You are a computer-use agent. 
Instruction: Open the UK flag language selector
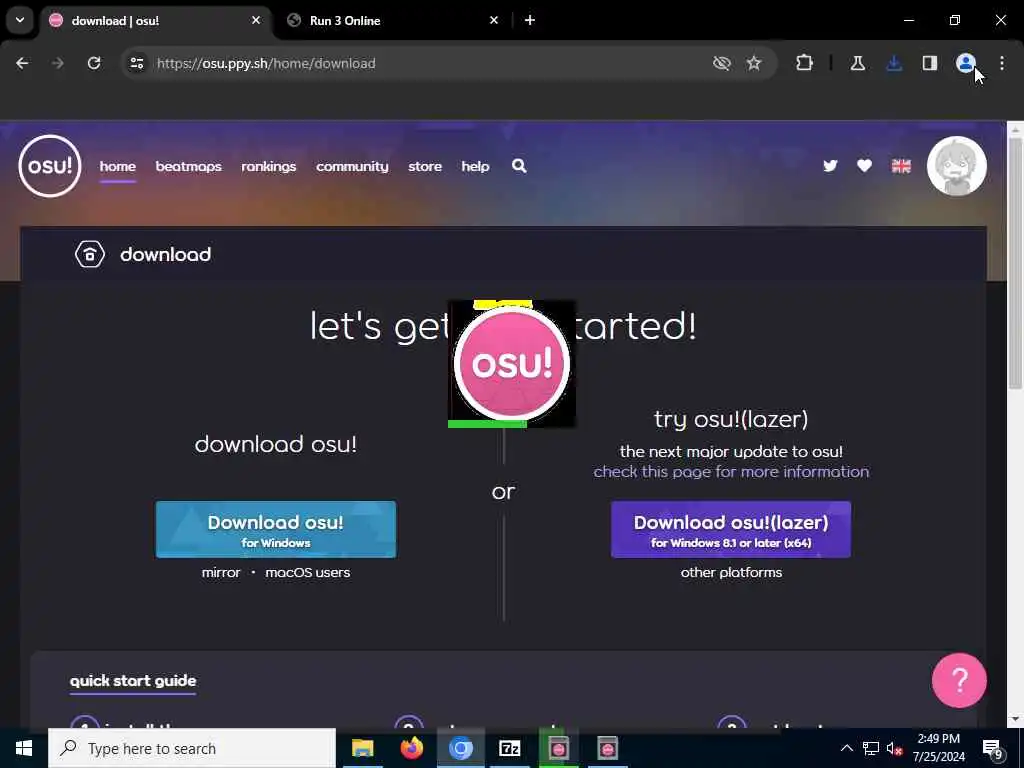(x=901, y=166)
